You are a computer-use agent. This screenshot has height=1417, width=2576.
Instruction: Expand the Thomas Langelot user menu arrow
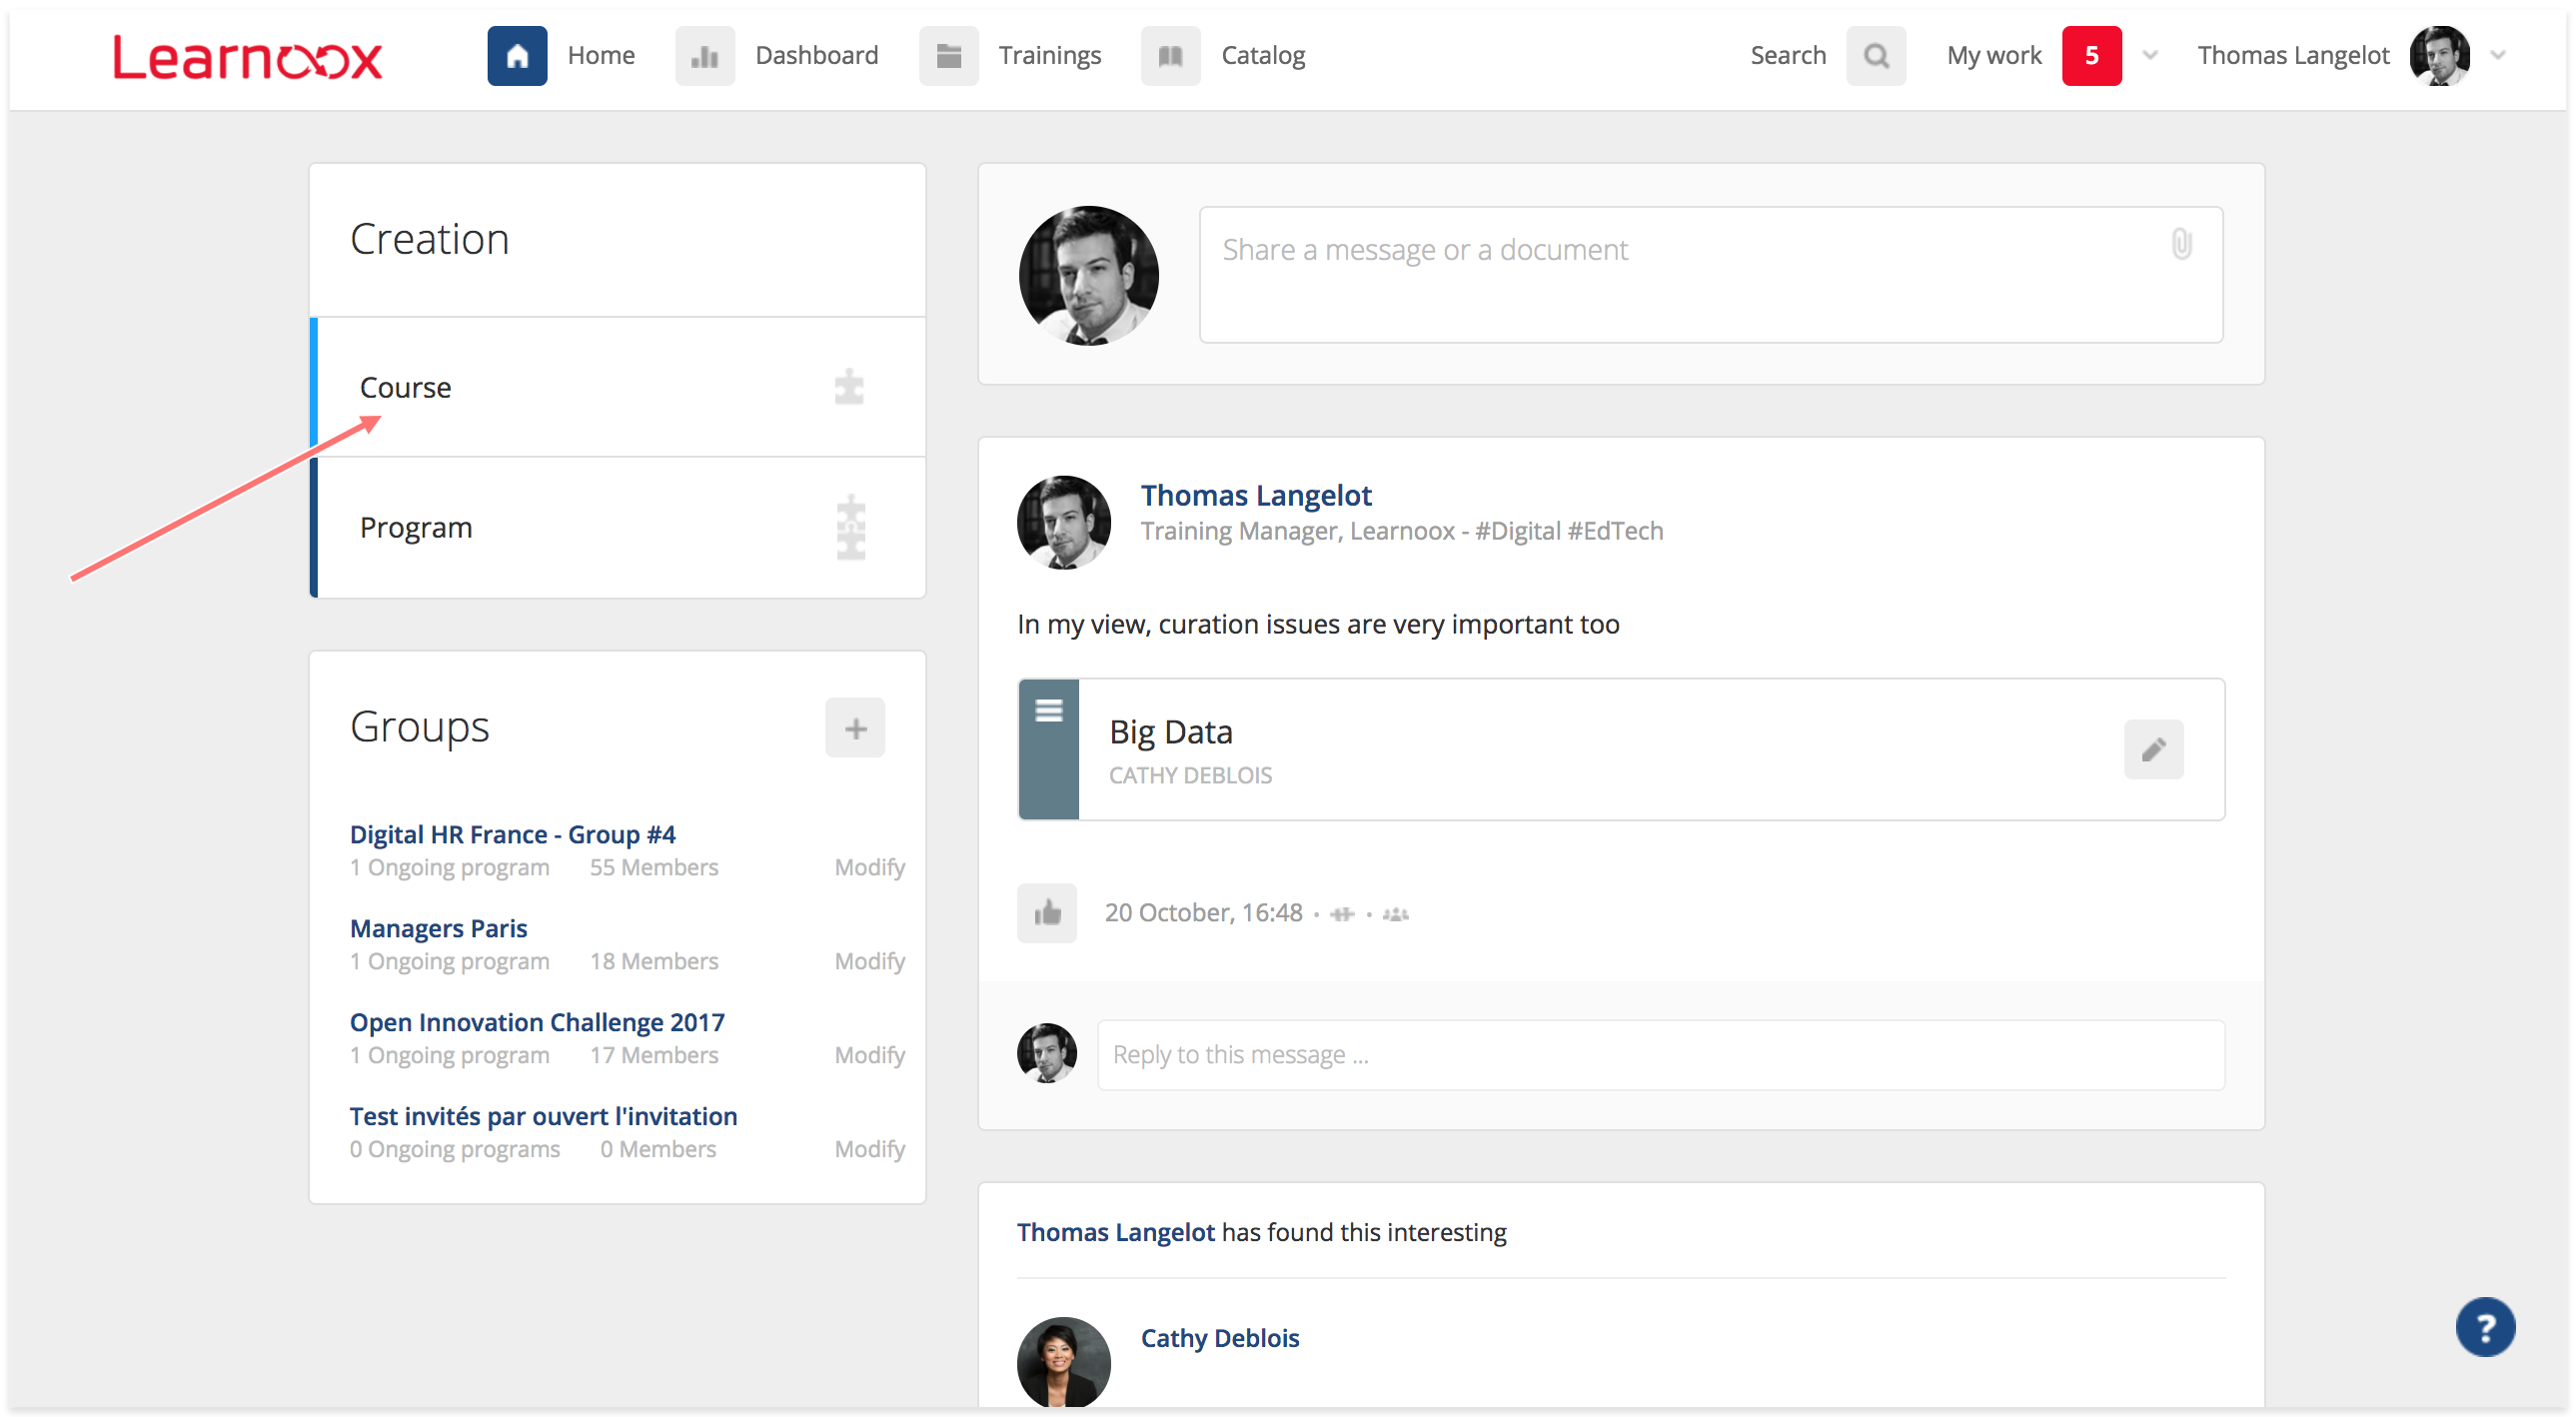(x=2498, y=56)
